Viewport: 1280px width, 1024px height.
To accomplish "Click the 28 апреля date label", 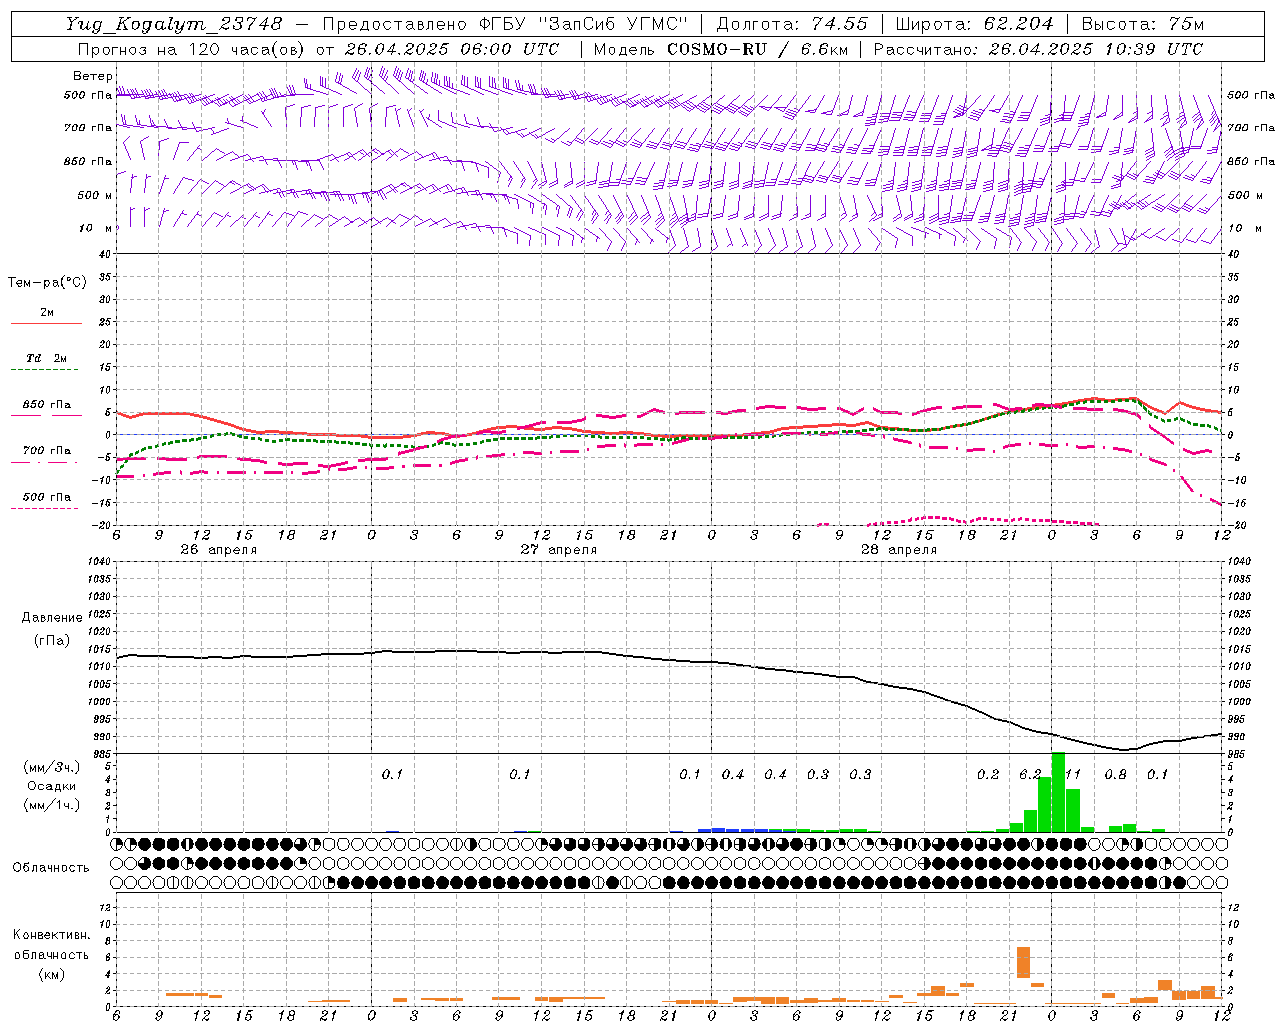I will (899, 550).
